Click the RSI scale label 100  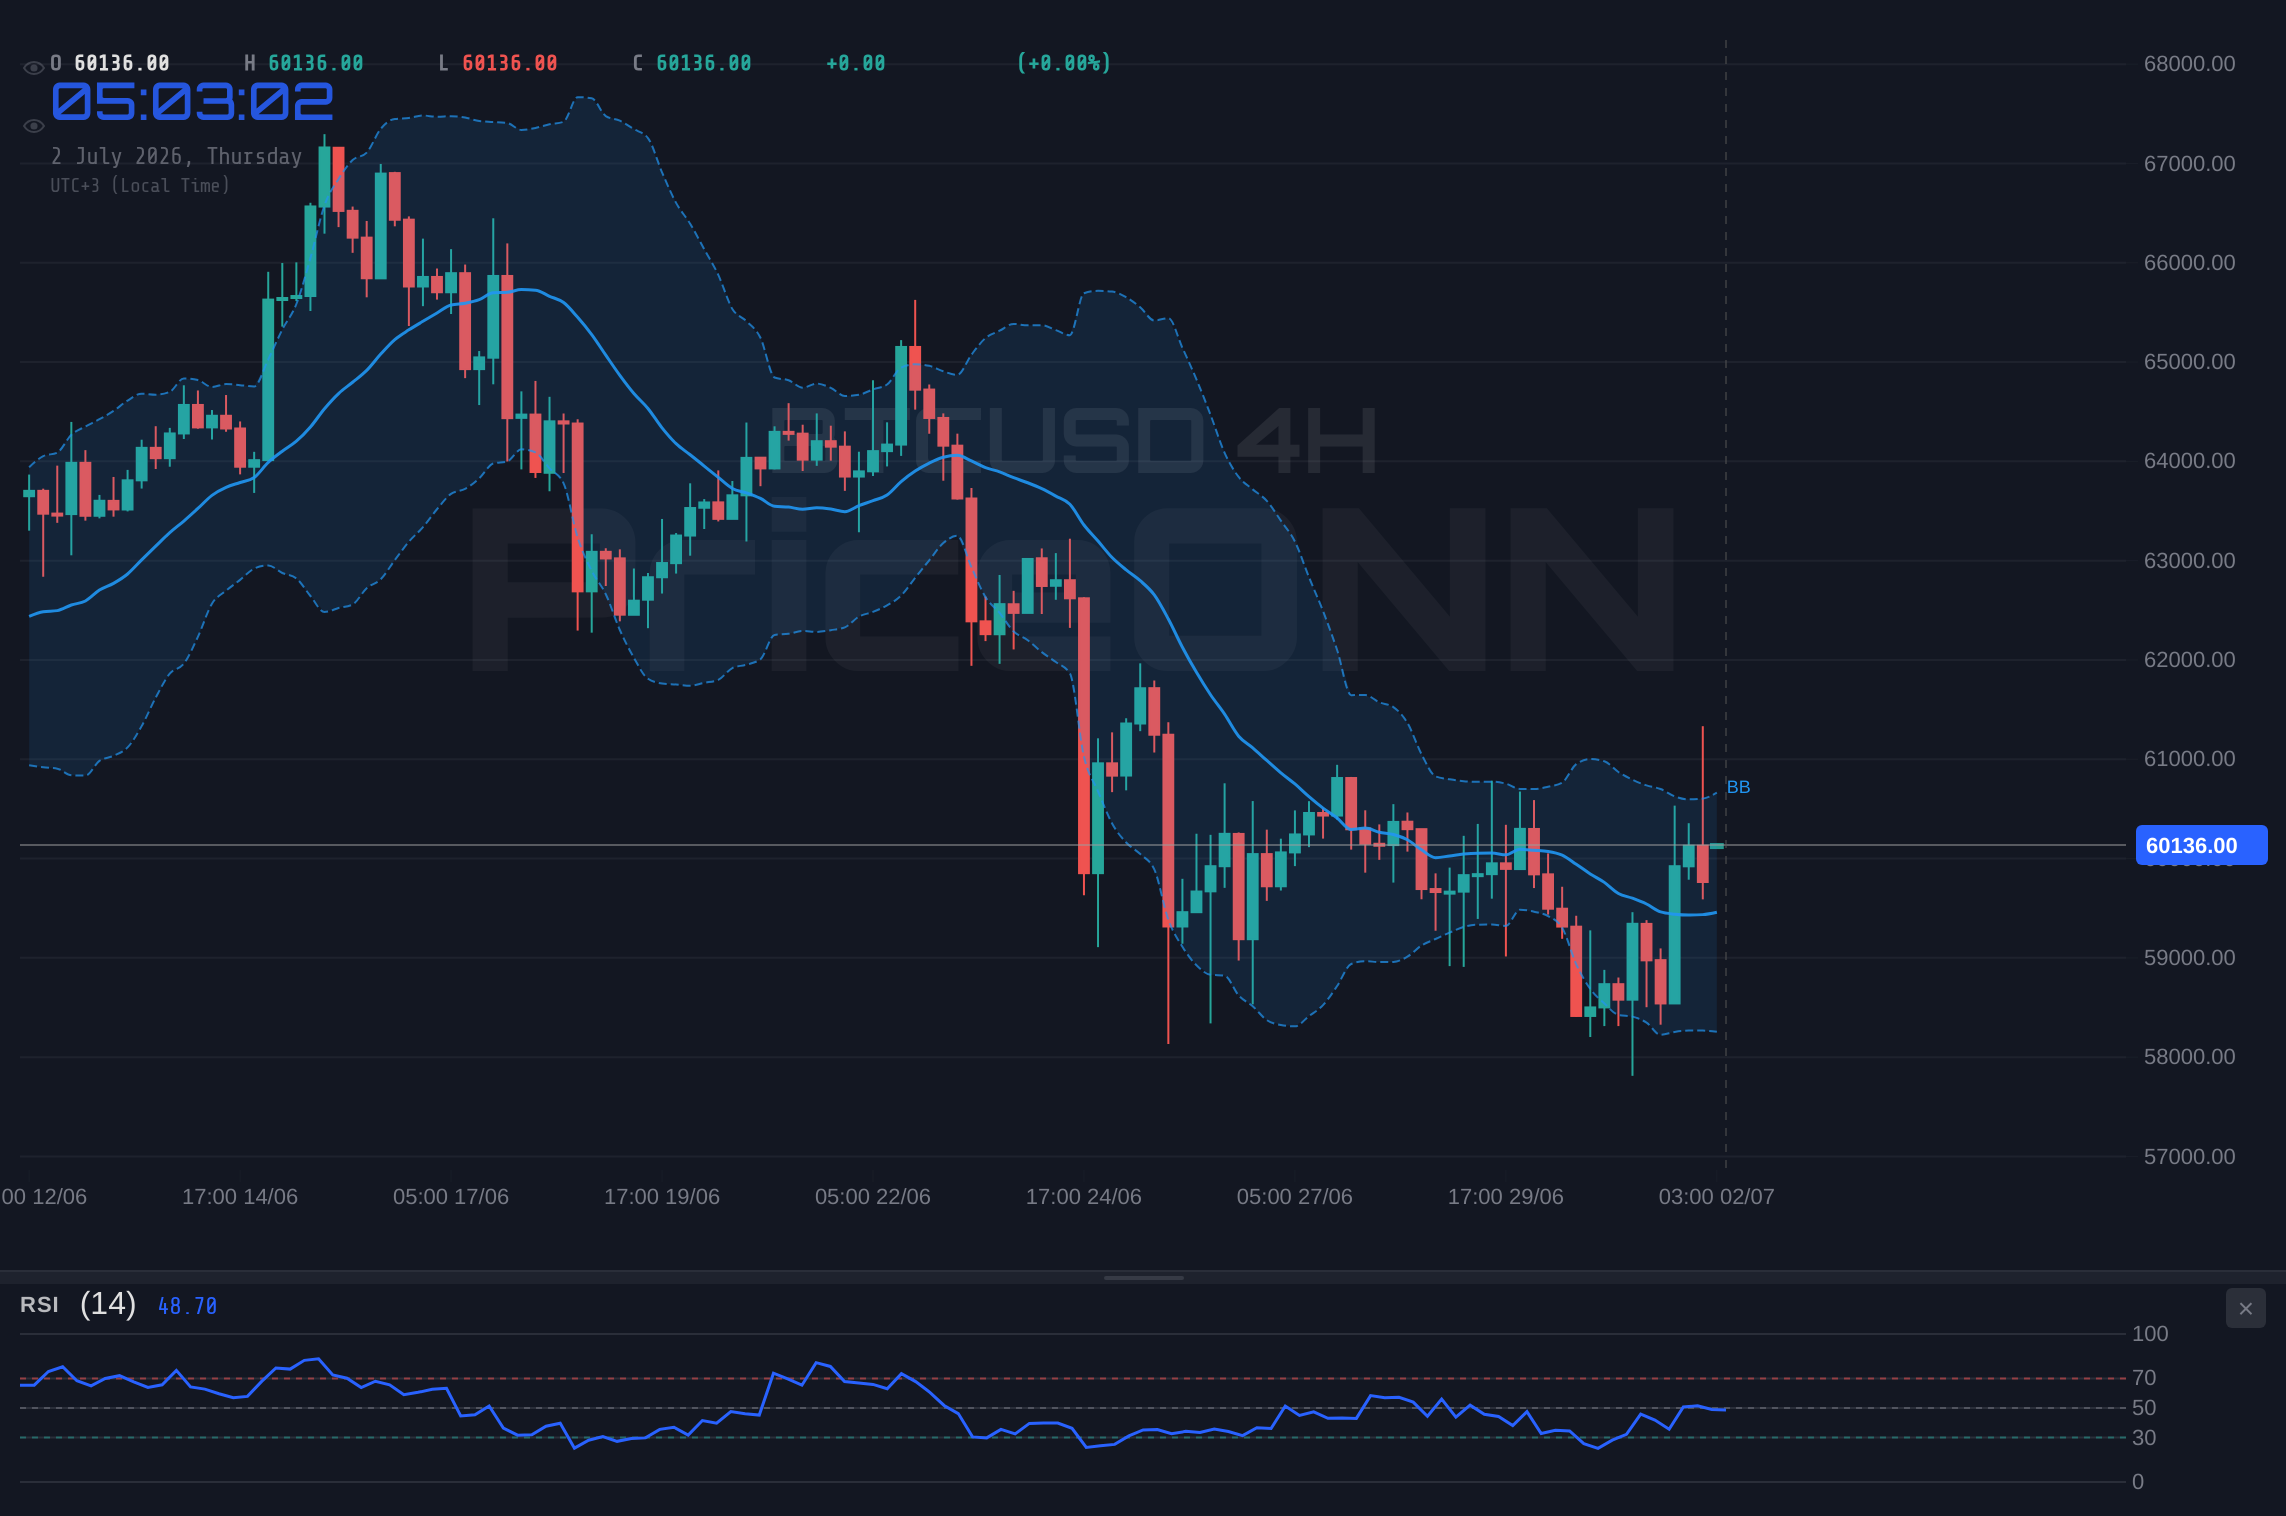pos(2150,1334)
